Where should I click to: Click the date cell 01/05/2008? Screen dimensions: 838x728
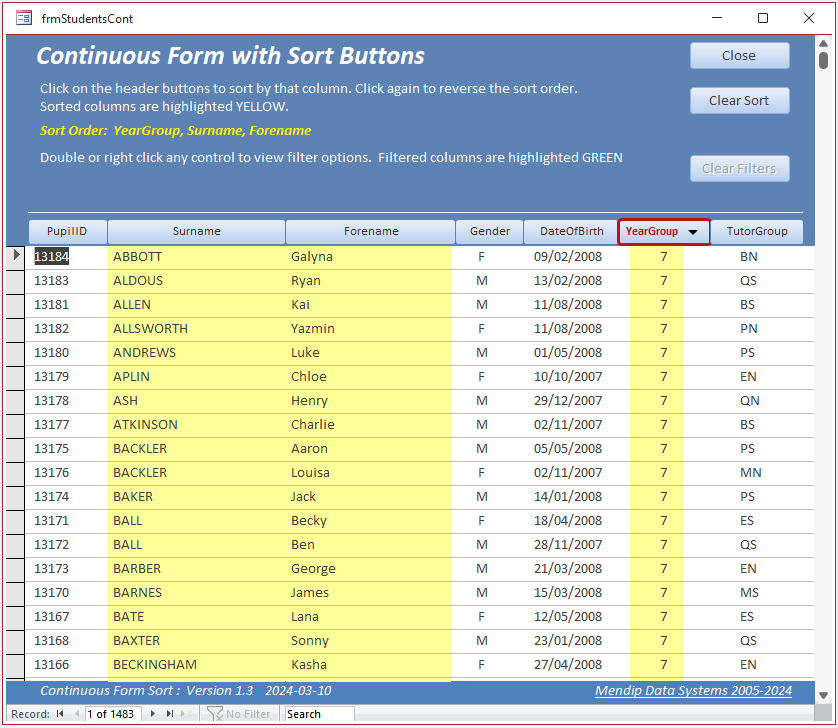click(568, 353)
